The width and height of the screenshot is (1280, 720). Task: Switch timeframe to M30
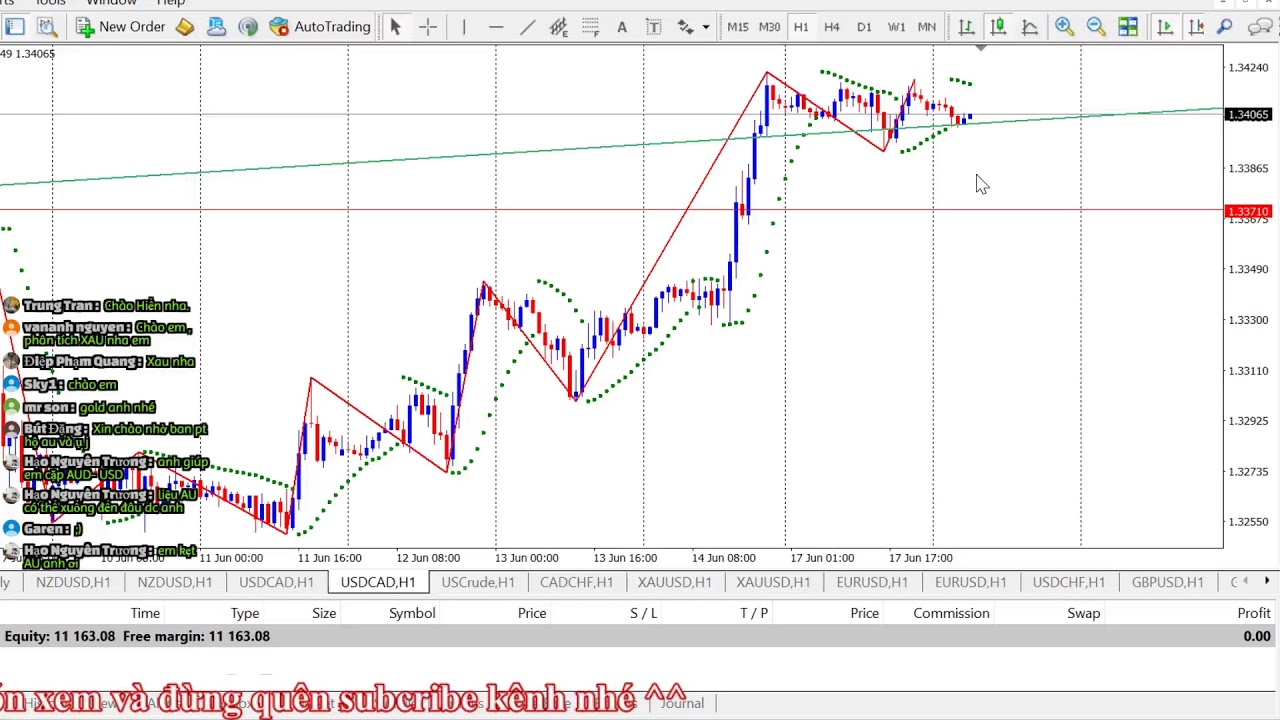pos(769,27)
